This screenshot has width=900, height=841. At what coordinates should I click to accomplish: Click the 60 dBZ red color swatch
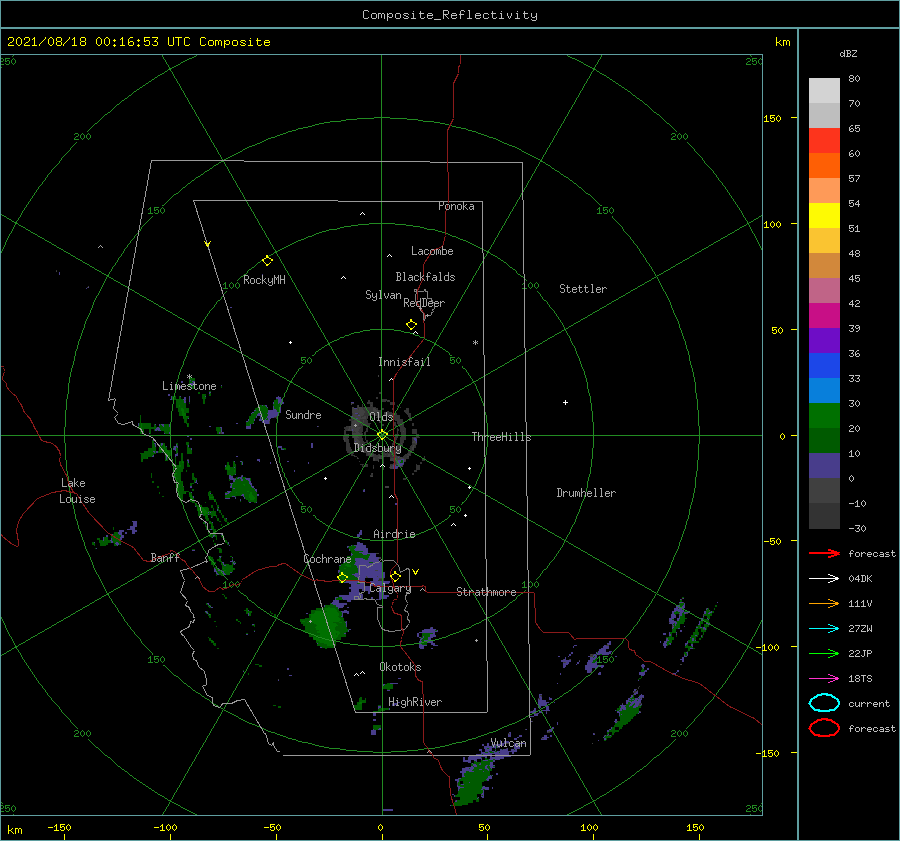(824, 141)
